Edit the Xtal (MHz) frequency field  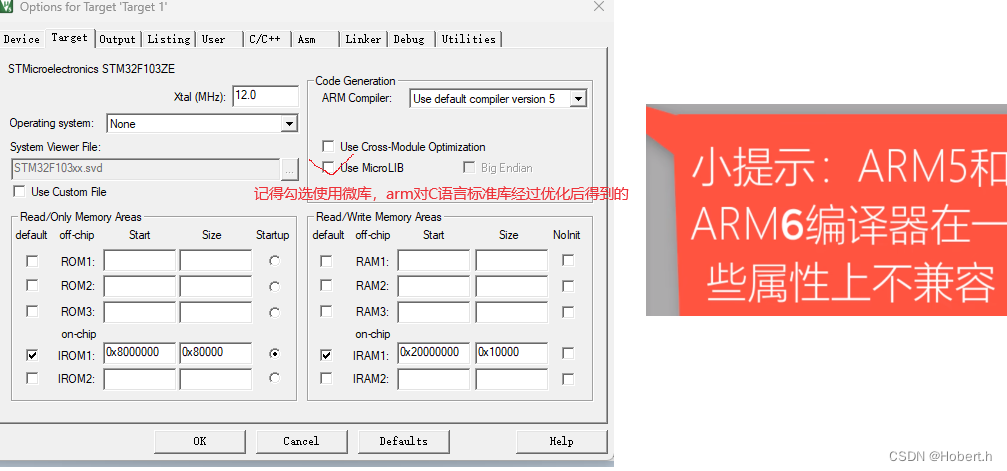click(265, 96)
